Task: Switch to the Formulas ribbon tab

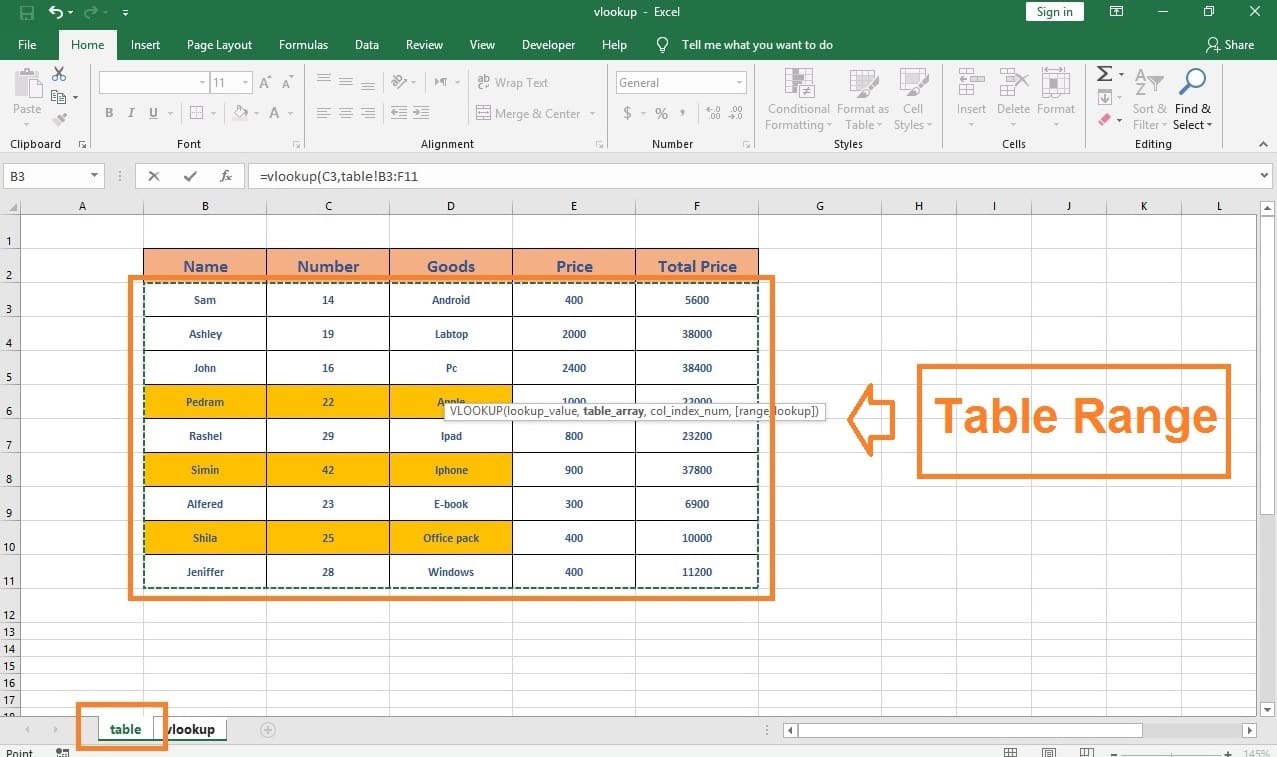Action: [x=303, y=44]
